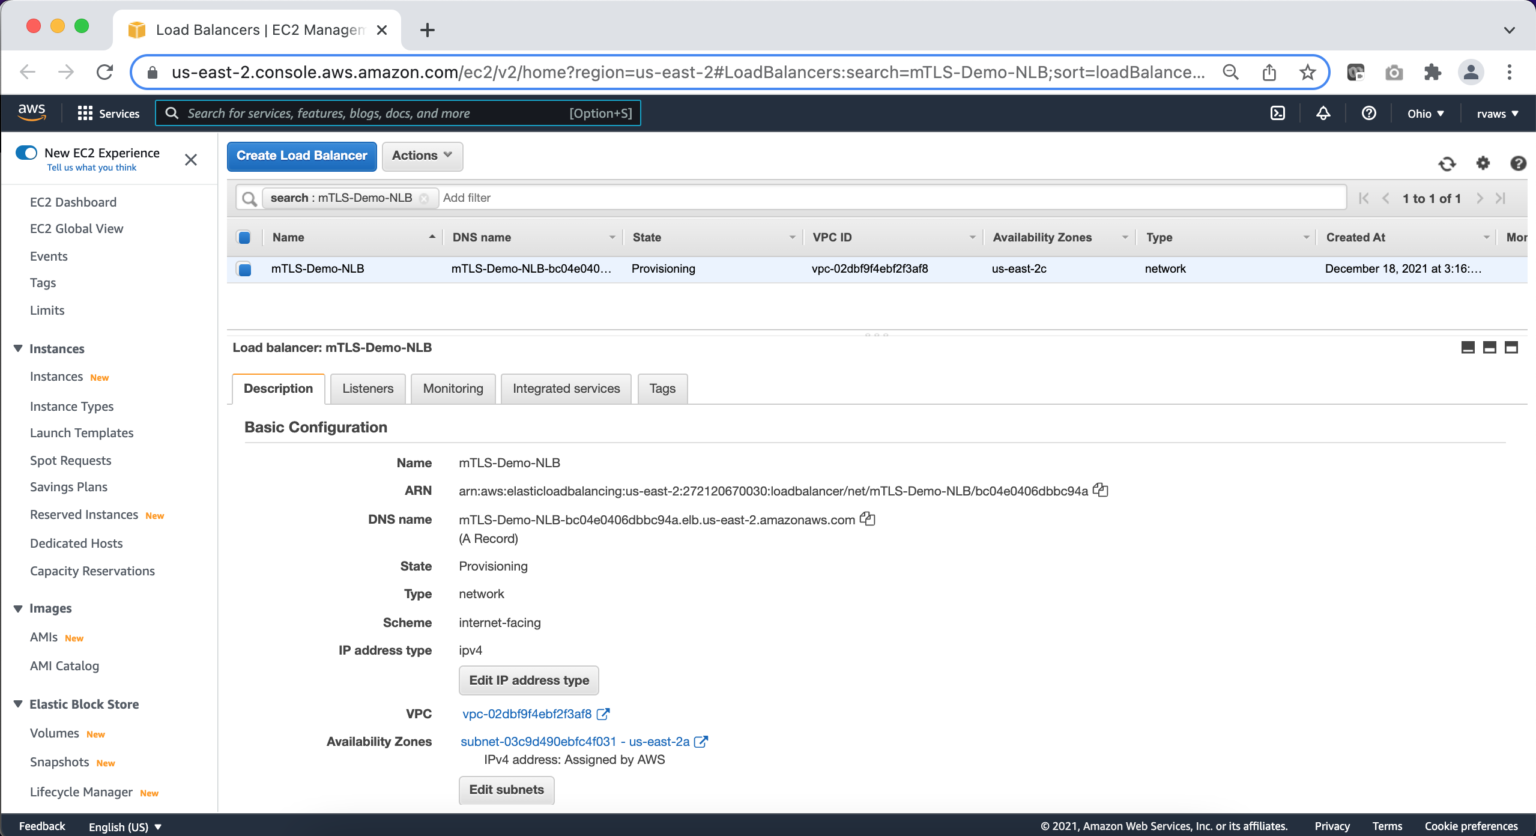Maximize details pane with last layout icon

[1511, 347]
